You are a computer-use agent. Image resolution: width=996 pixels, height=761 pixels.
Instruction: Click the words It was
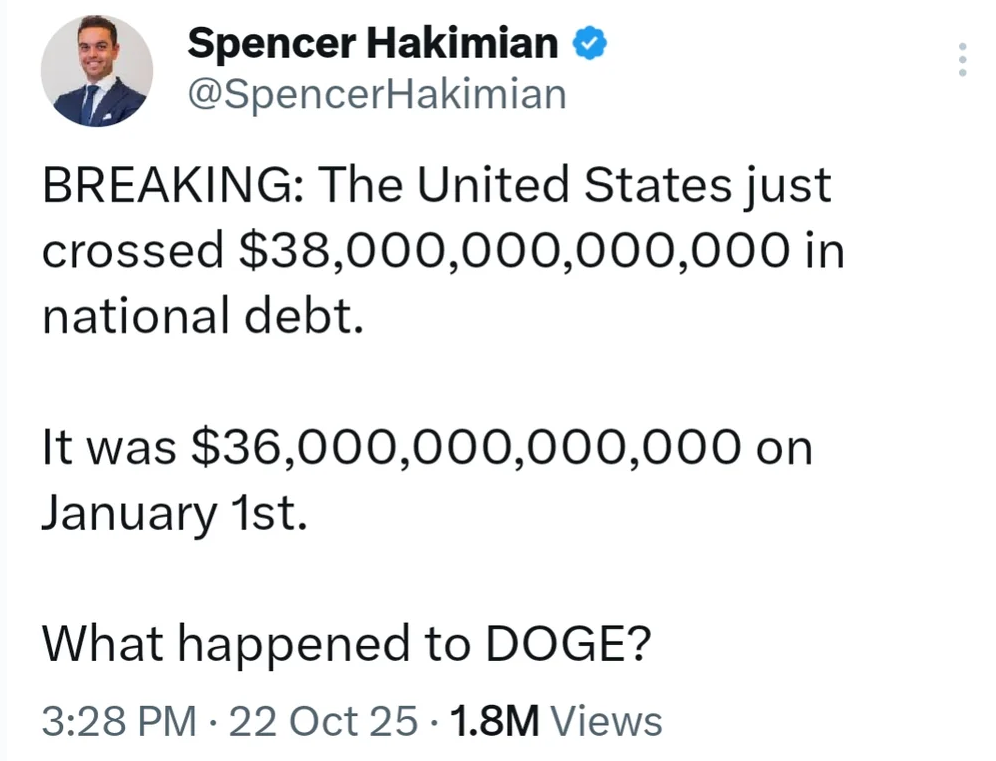[106, 448]
